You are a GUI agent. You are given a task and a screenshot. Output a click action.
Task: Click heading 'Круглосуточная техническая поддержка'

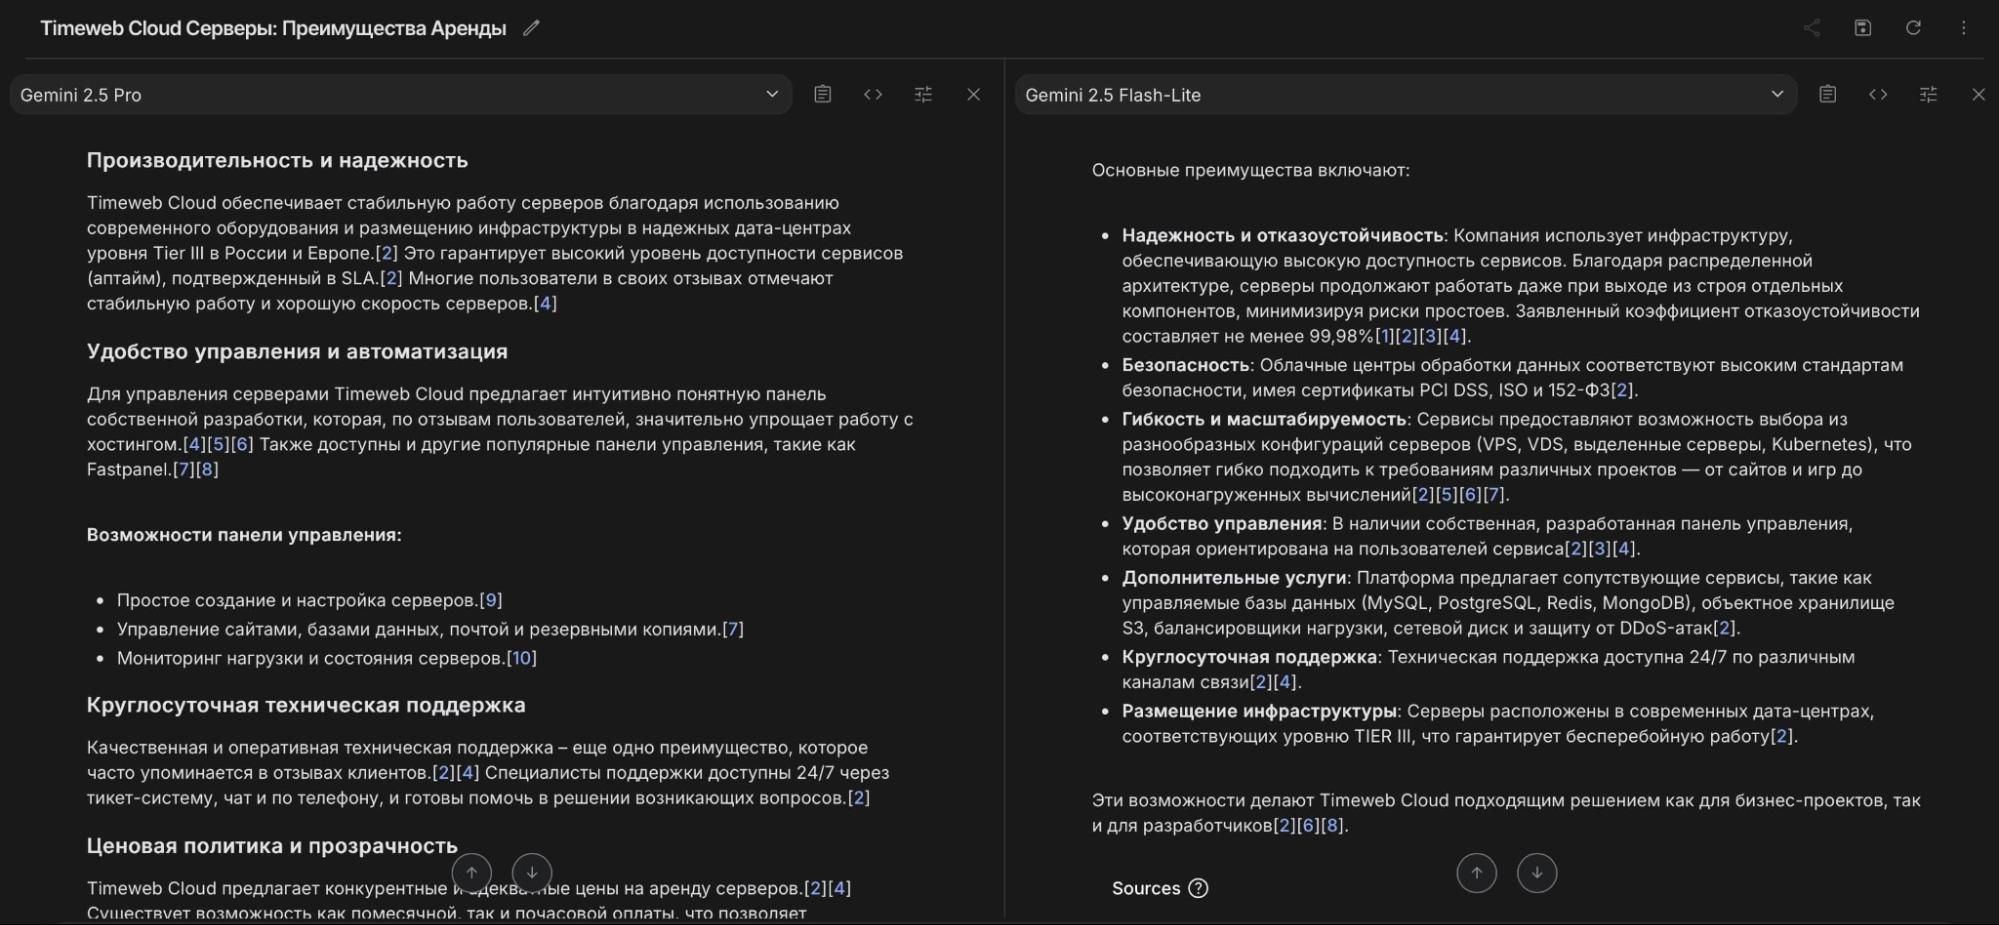306,705
